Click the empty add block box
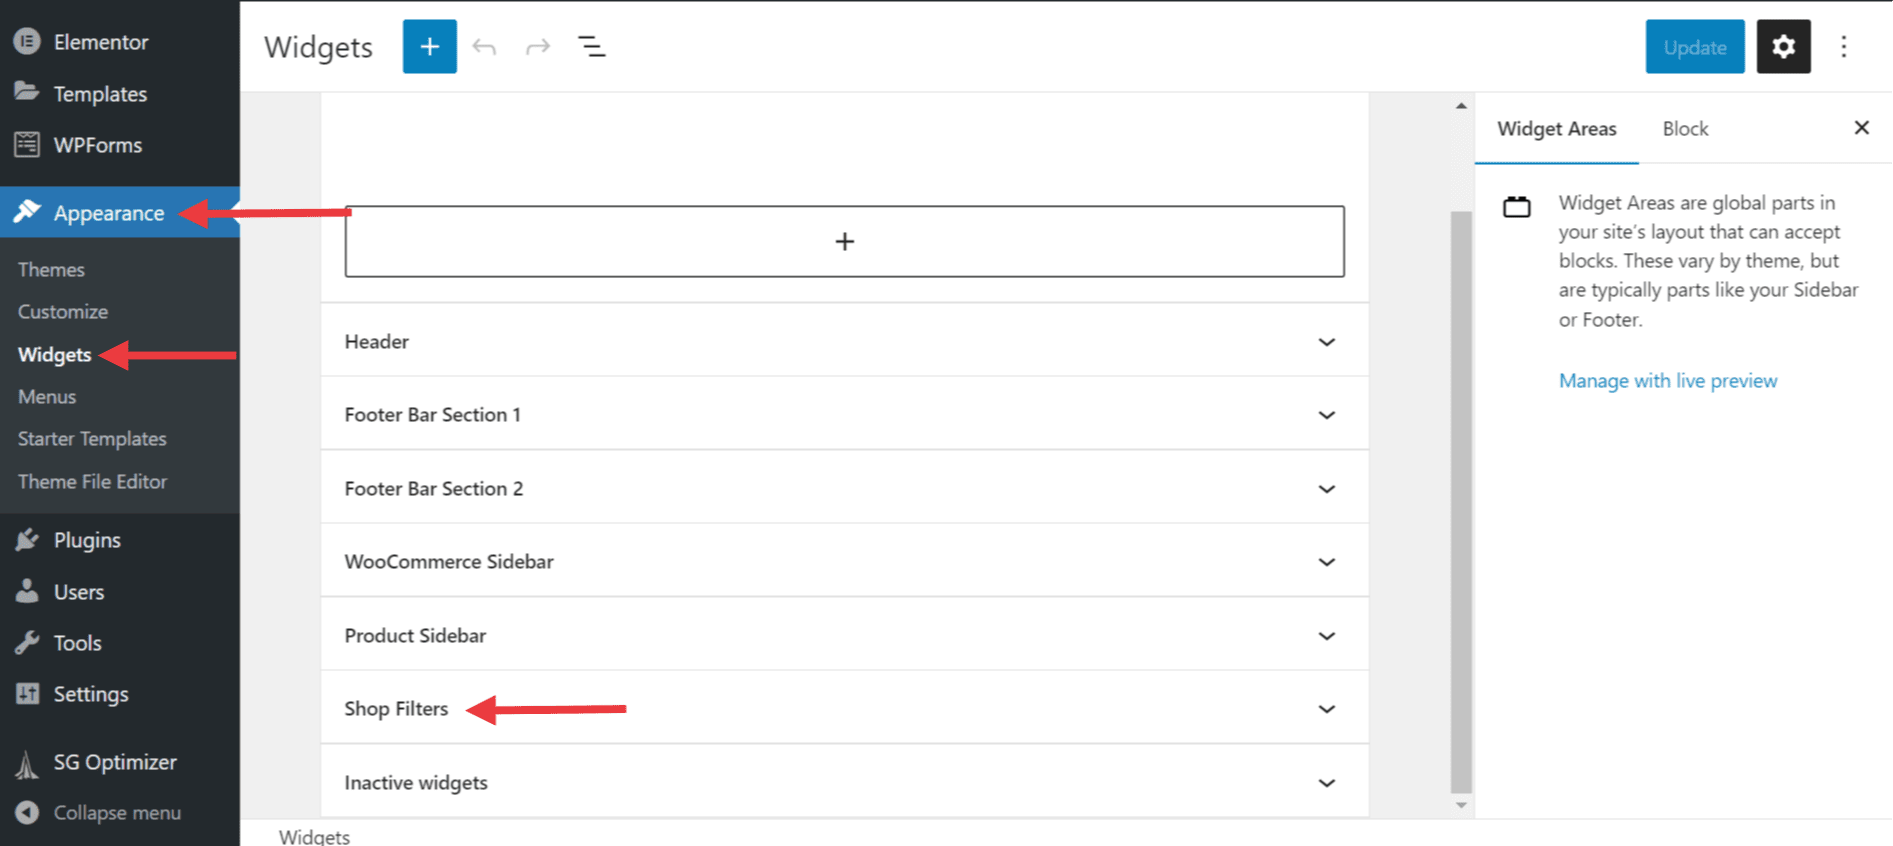The image size is (1893, 846). pos(844,242)
